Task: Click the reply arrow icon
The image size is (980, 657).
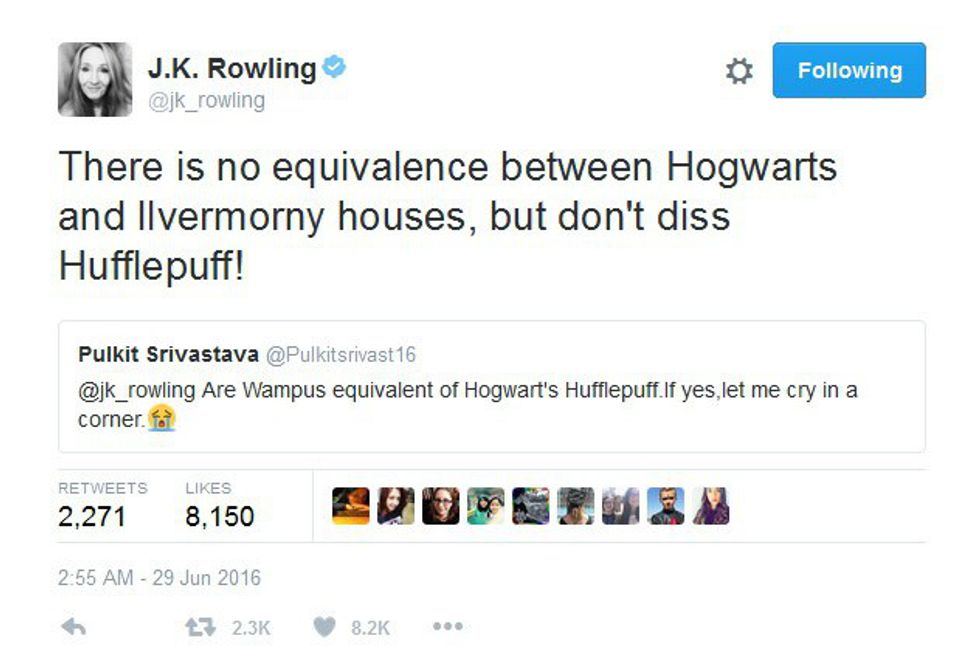Action: tap(74, 626)
